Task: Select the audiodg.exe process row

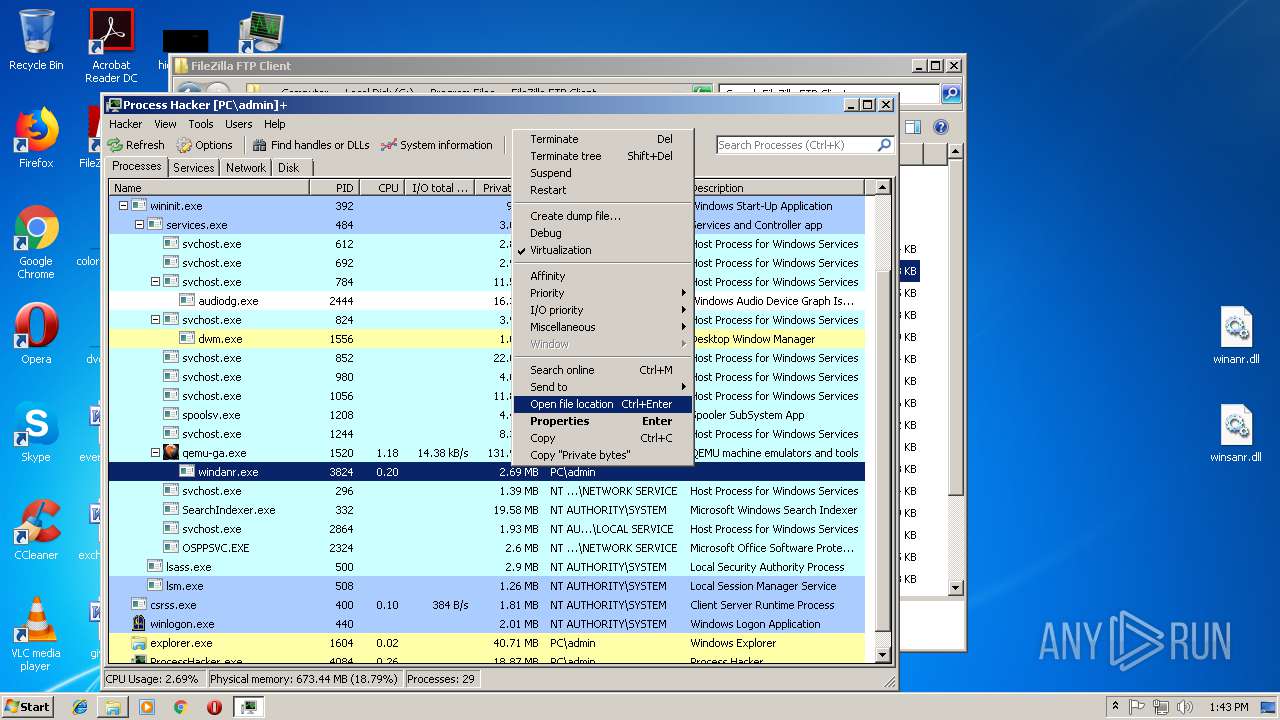Action: coord(487,301)
